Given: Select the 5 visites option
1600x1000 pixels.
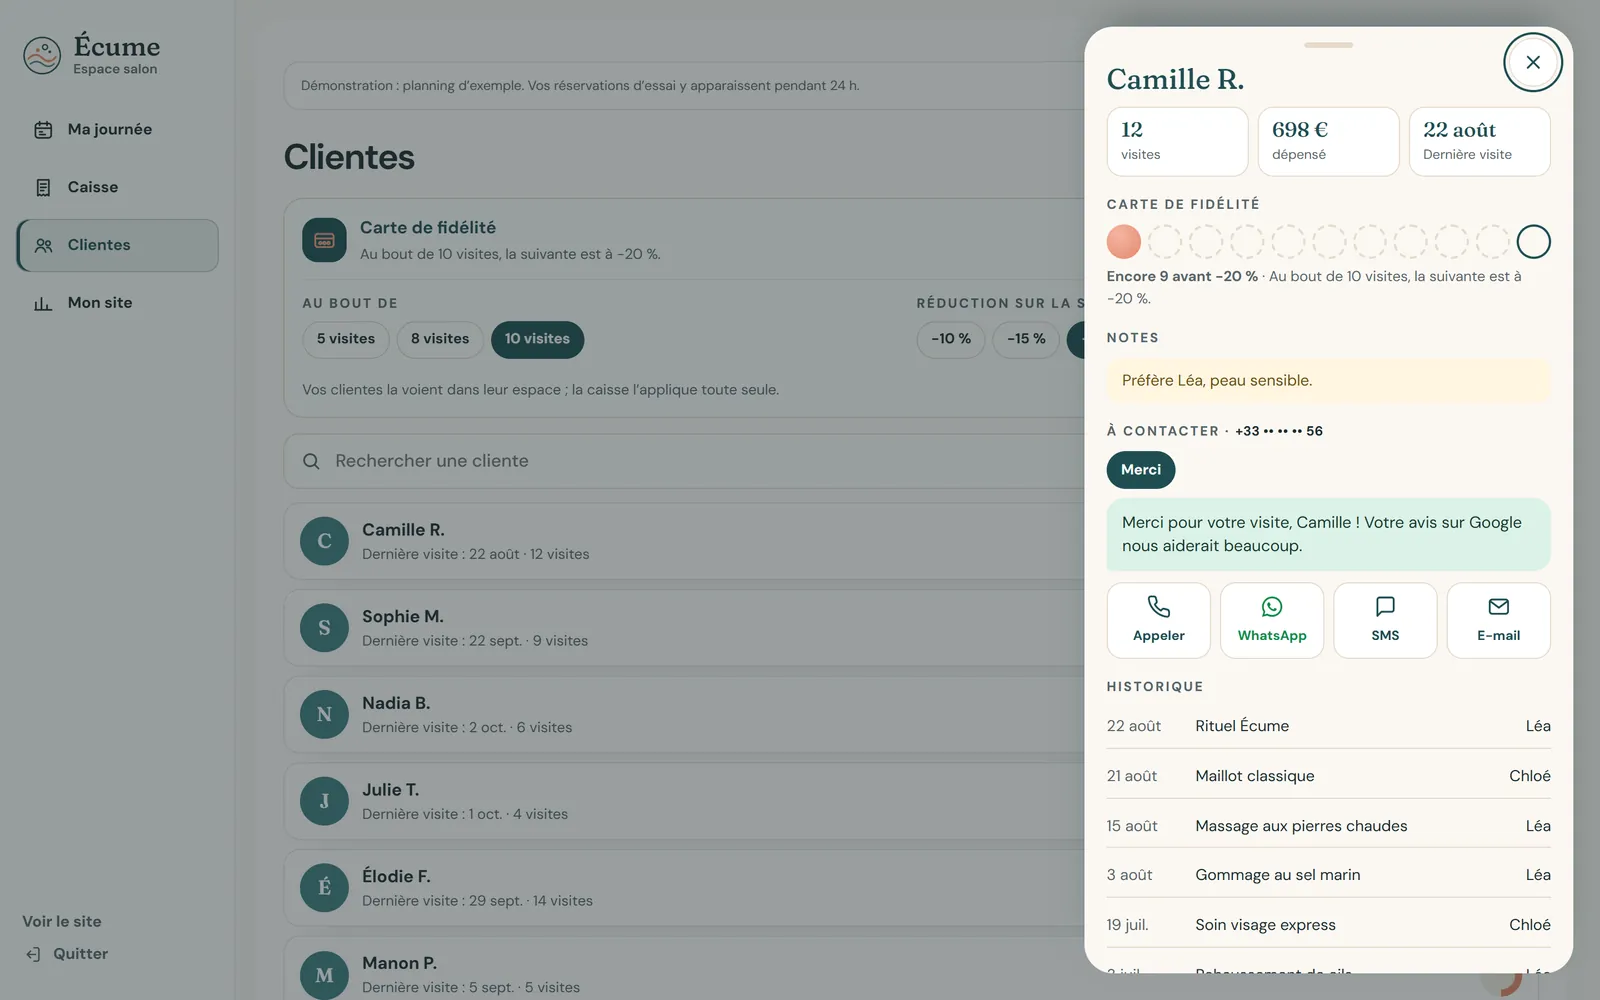Looking at the screenshot, I should coord(346,339).
